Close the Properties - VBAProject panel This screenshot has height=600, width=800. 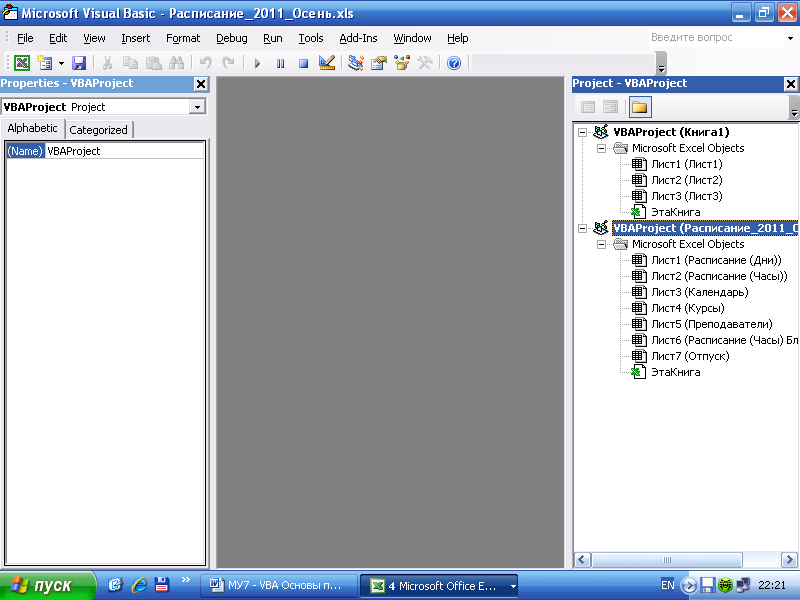point(201,84)
